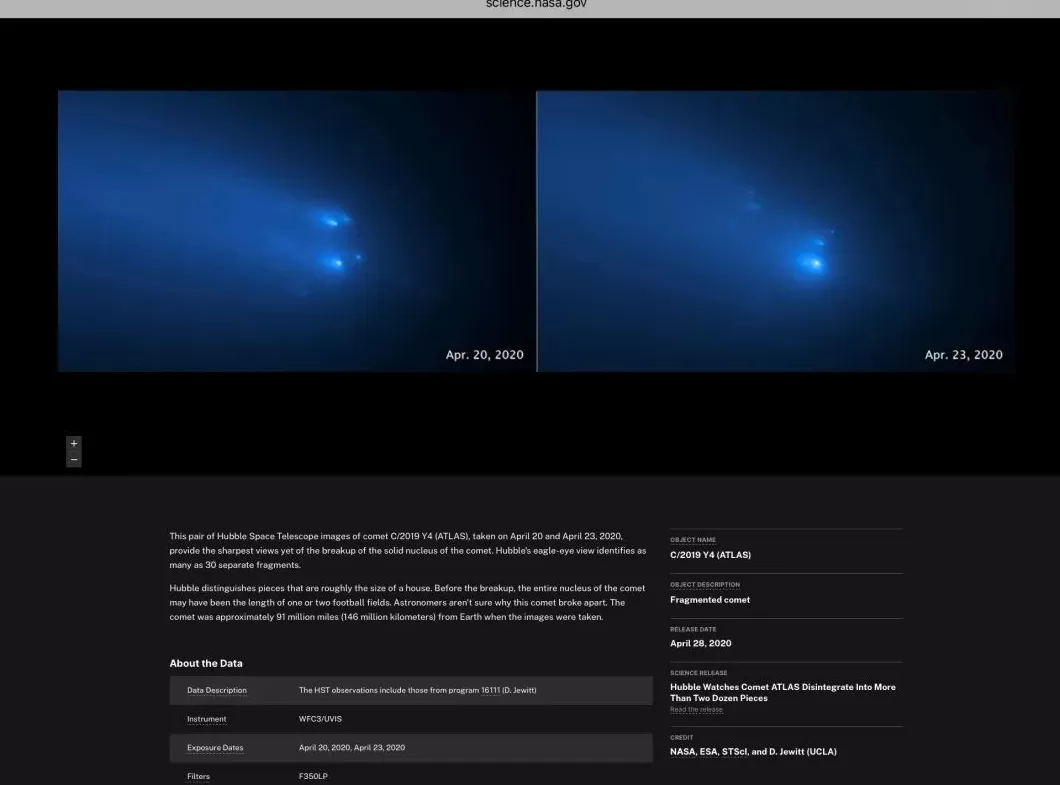The width and height of the screenshot is (1060, 785).
Task: Click Read the release link
Action: [695, 709]
